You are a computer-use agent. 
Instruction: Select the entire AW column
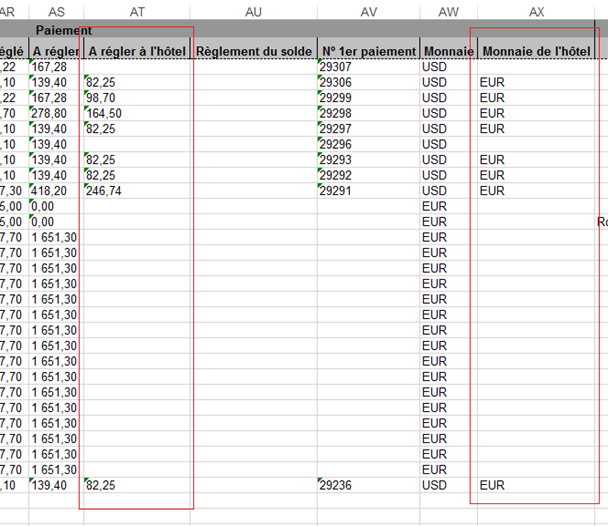(x=447, y=10)
